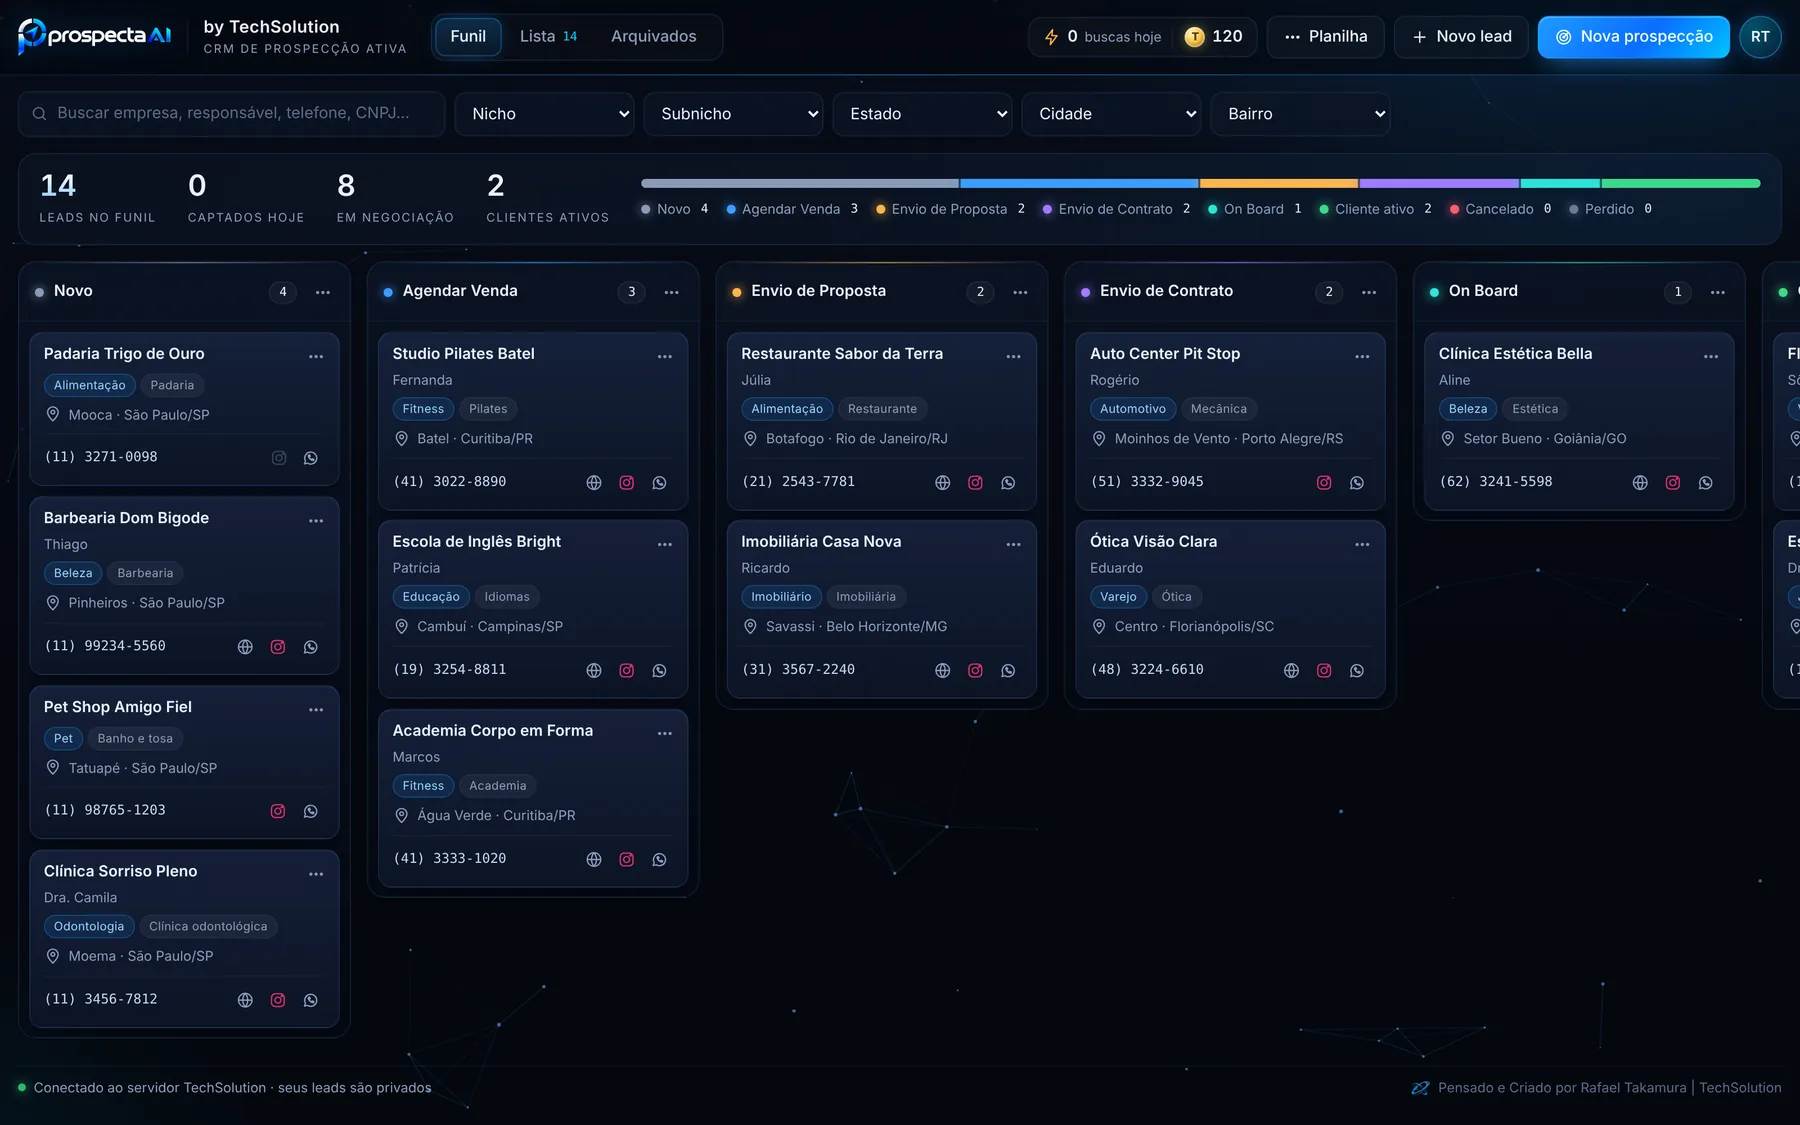Screen dimensions: 1800x1125
Task: Open the RT user avatar menu
Action: coord(1760,37)
